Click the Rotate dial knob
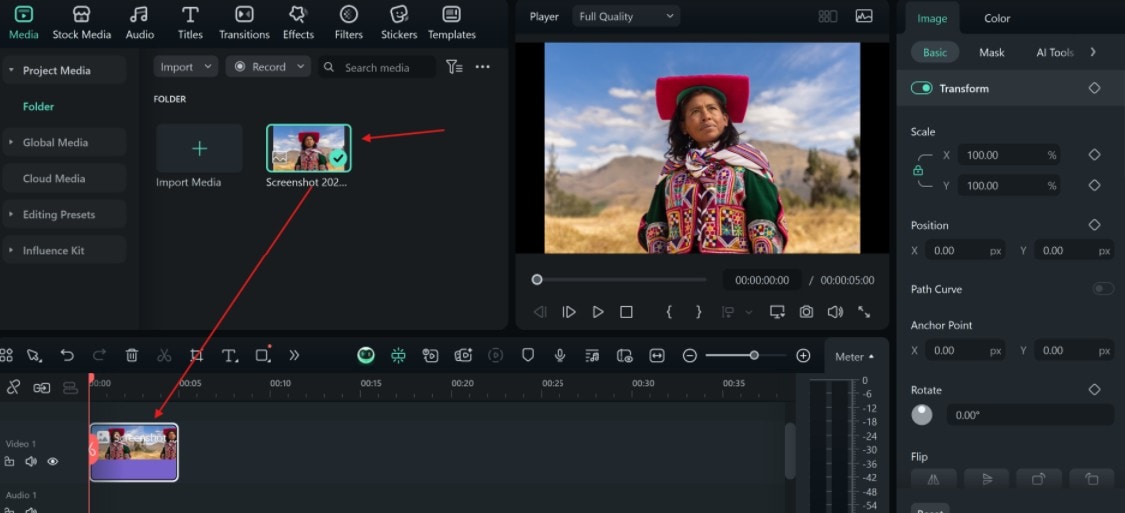Image resolution: width=1125 pixels, height=513 pixels. pos(922,415)
